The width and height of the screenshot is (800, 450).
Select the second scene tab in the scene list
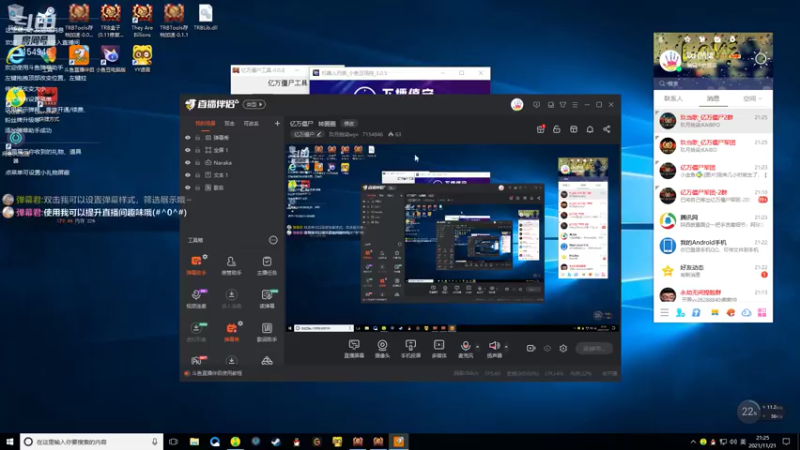[230, 123]
